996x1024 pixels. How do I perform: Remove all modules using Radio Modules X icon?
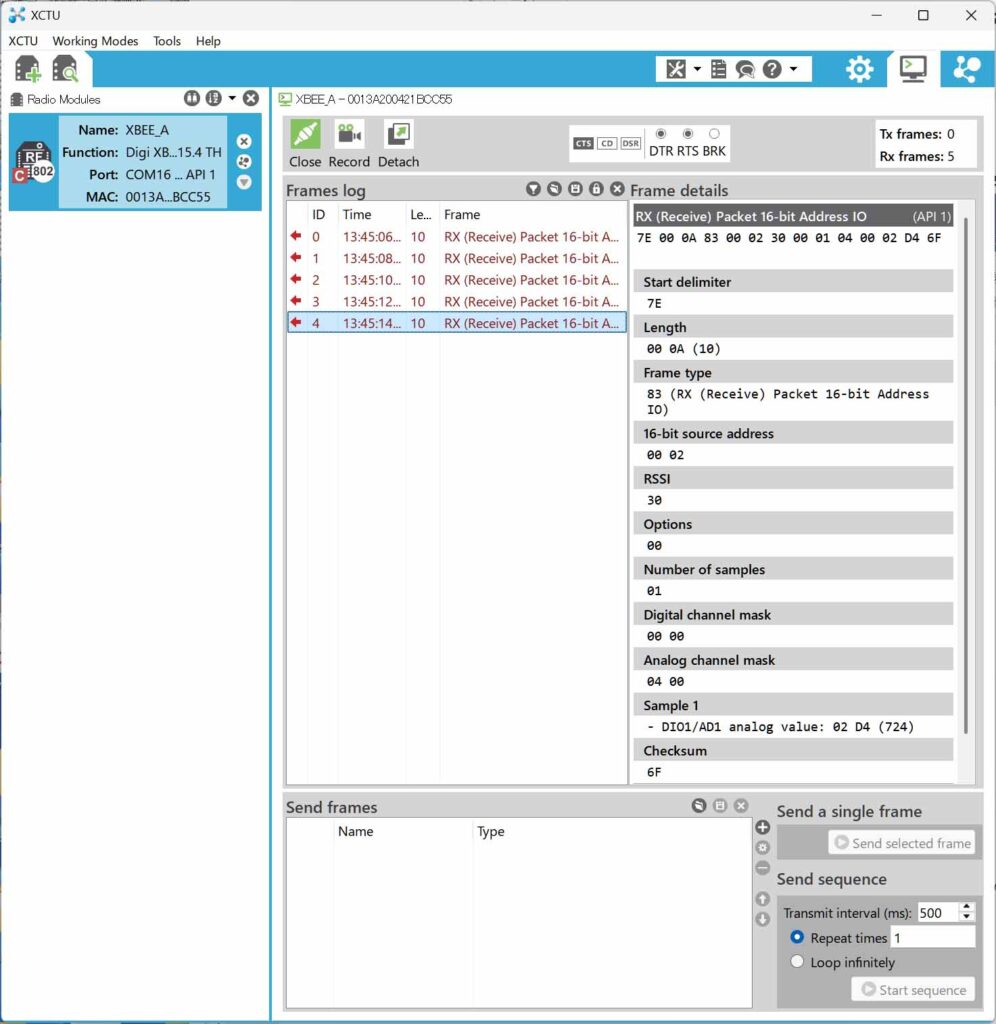251,99
